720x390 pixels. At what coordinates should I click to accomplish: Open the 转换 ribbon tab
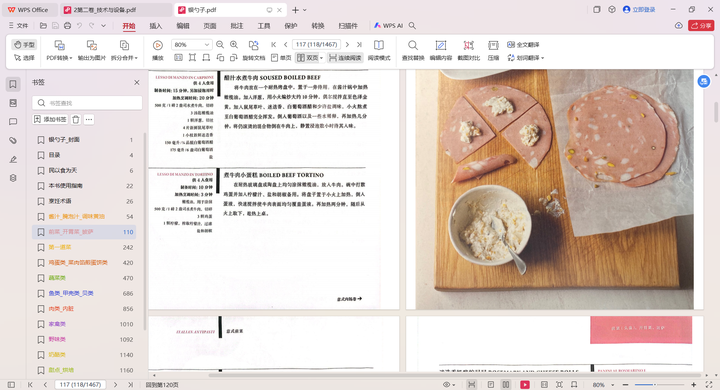318,26
